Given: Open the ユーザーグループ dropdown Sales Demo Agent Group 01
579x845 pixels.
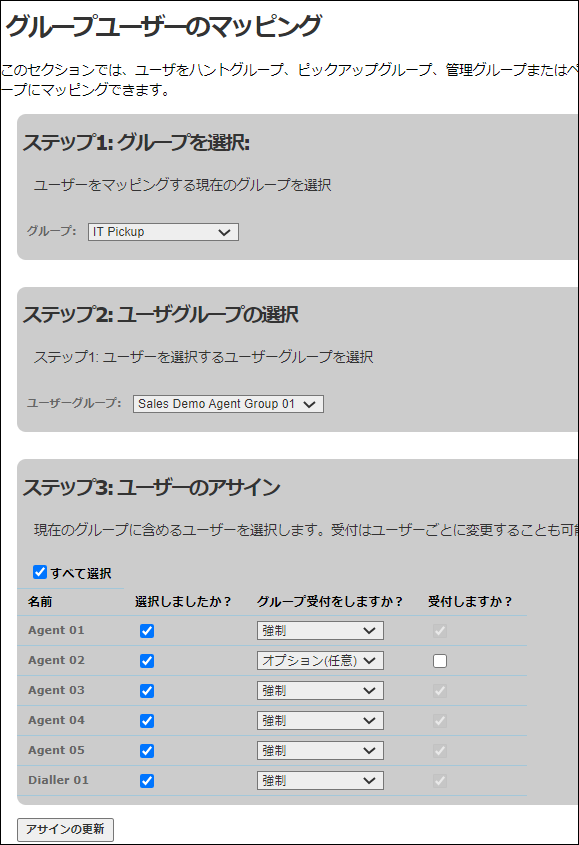Looking at the screenshot, I should pos(228,404).
